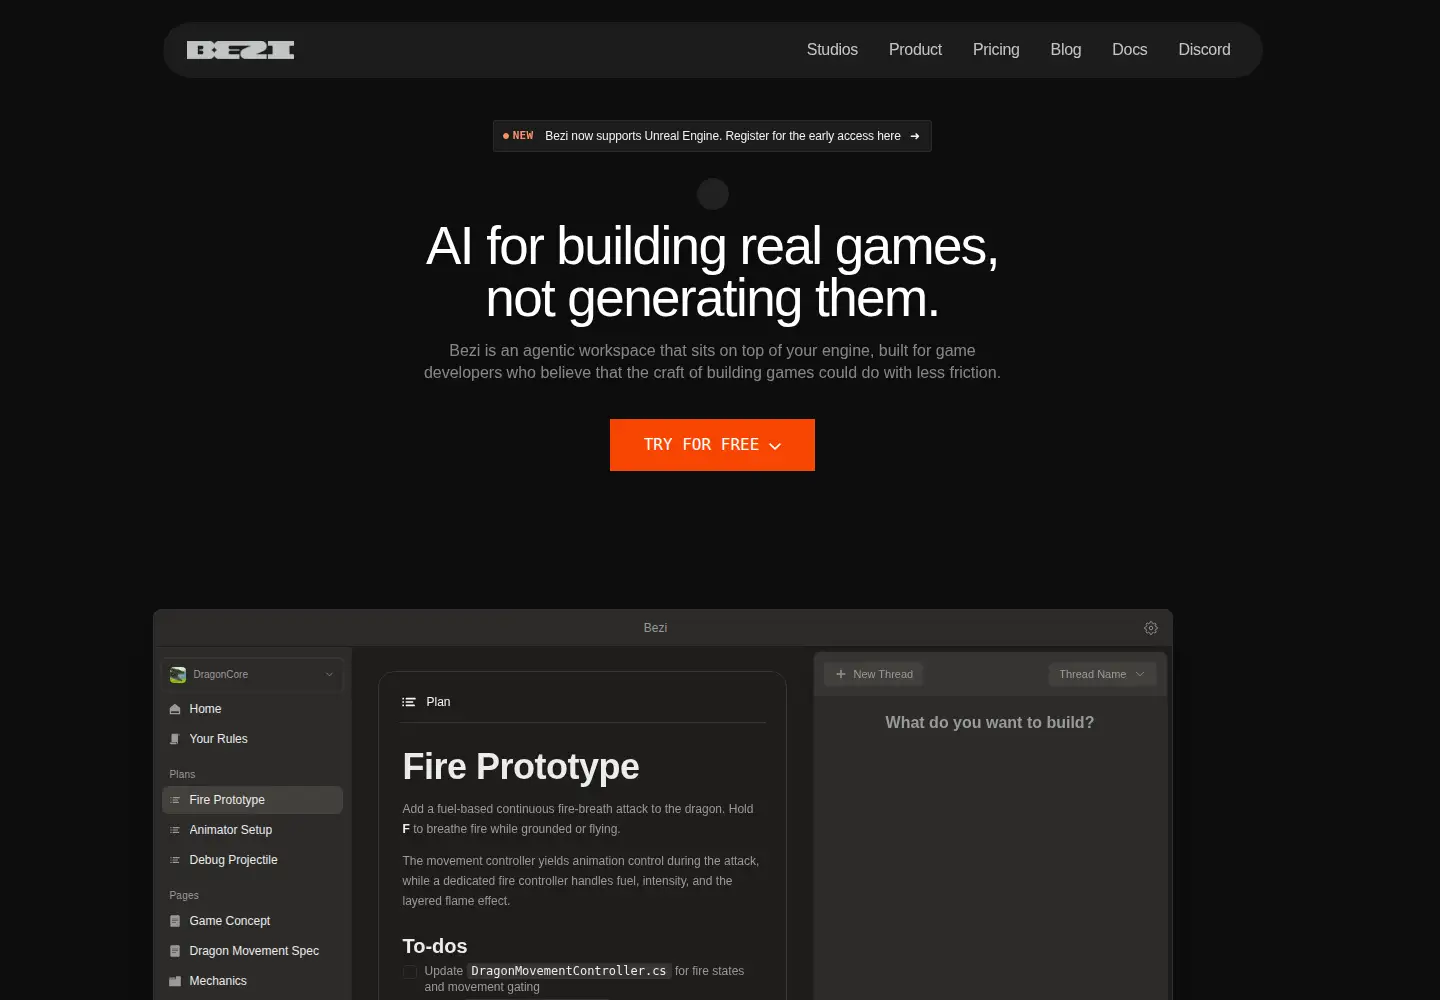Open the settings gear in Bezi window
Screen dimensions: 1440x1000
coord(1151,628)
